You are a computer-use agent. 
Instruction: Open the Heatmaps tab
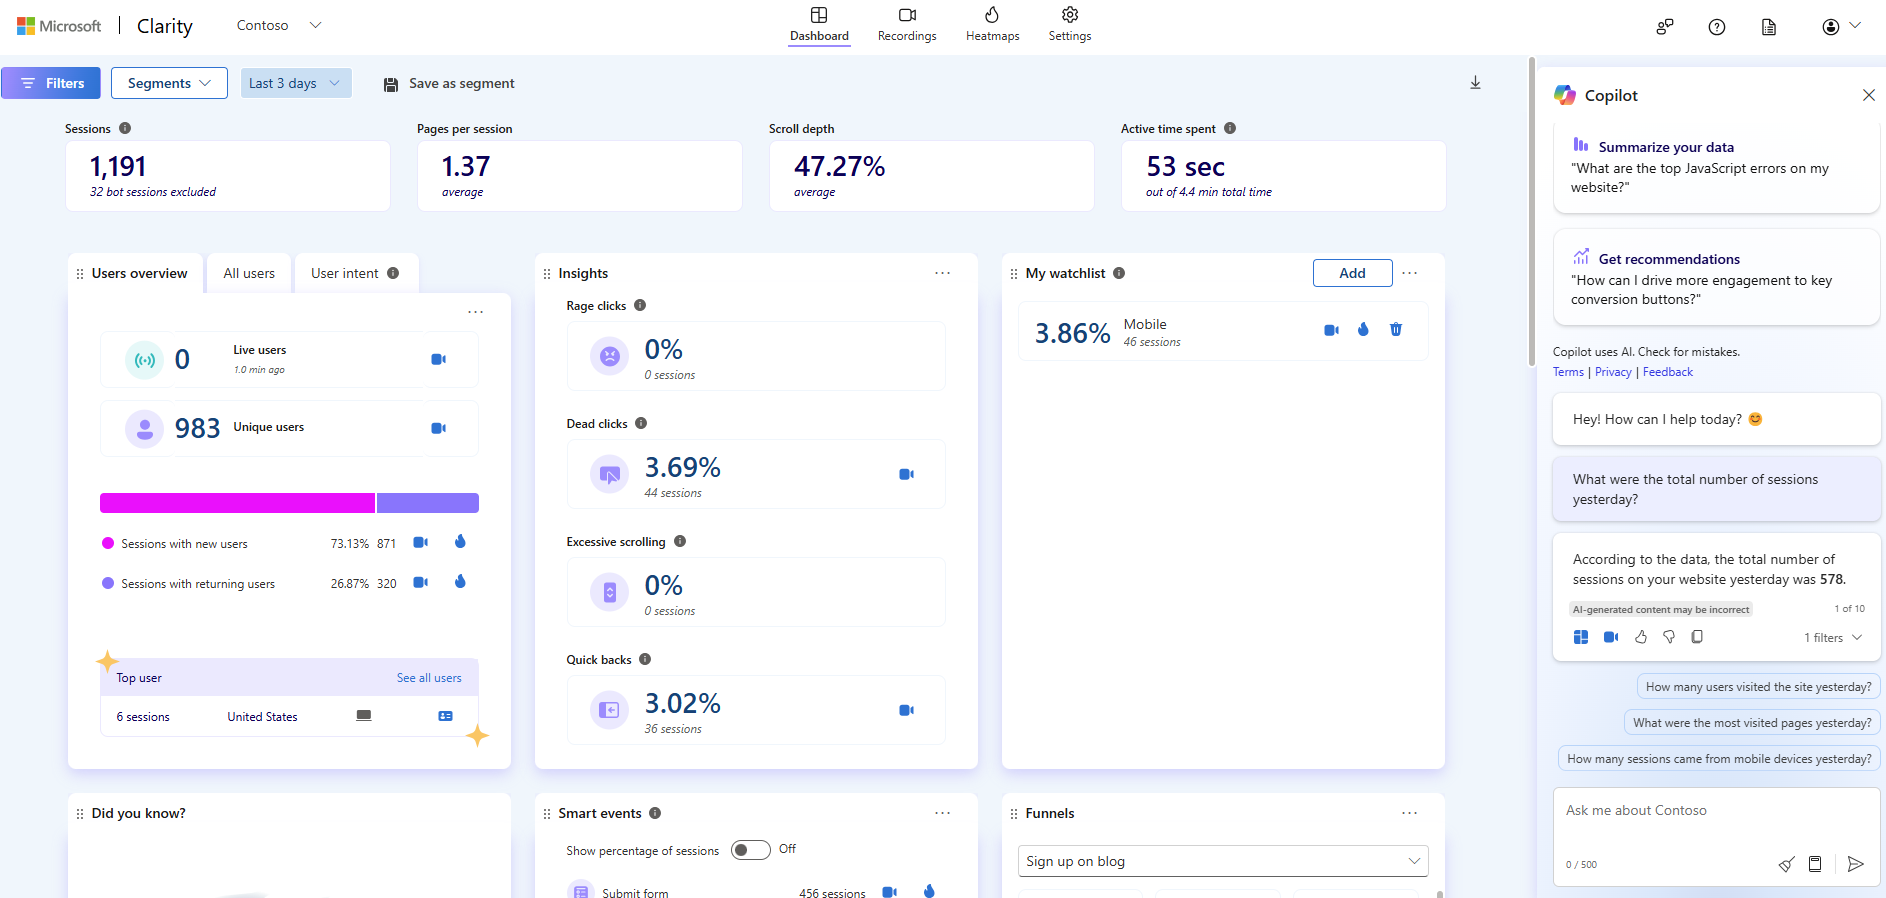coord(992,25)
